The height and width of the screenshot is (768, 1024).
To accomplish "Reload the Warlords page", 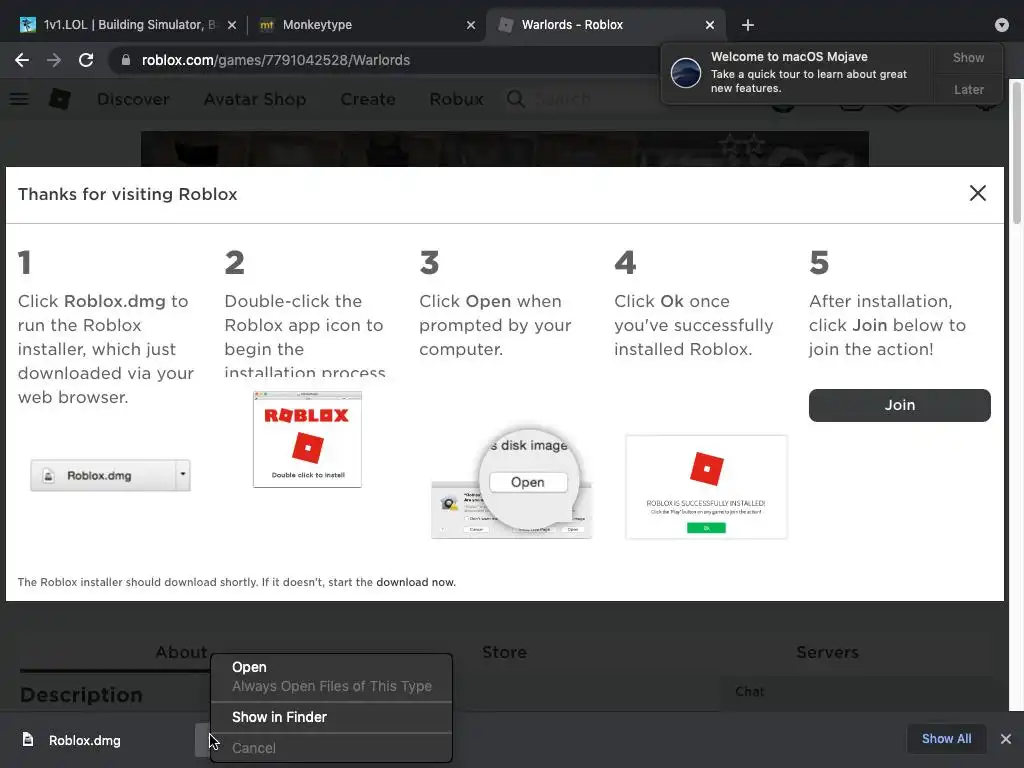I will tap(86, 60).
